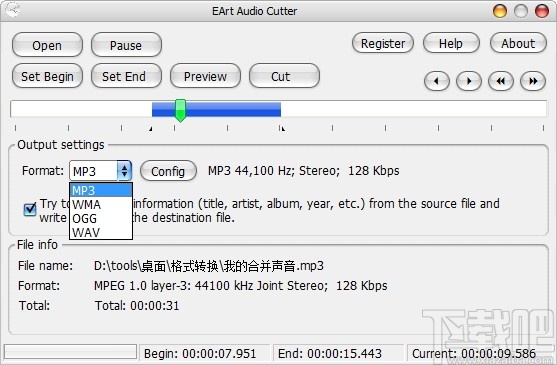Viewport: 557px width, 365px height.
Task: Pause the audio playback
Action: (126, 45)
